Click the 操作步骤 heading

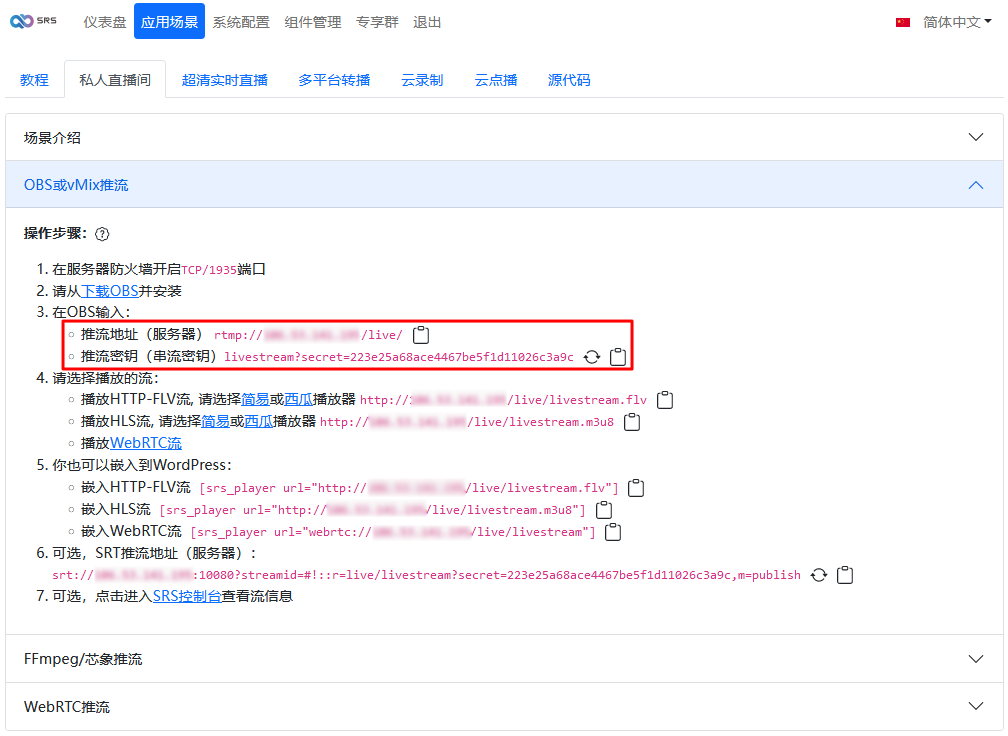tap(55, 233)
